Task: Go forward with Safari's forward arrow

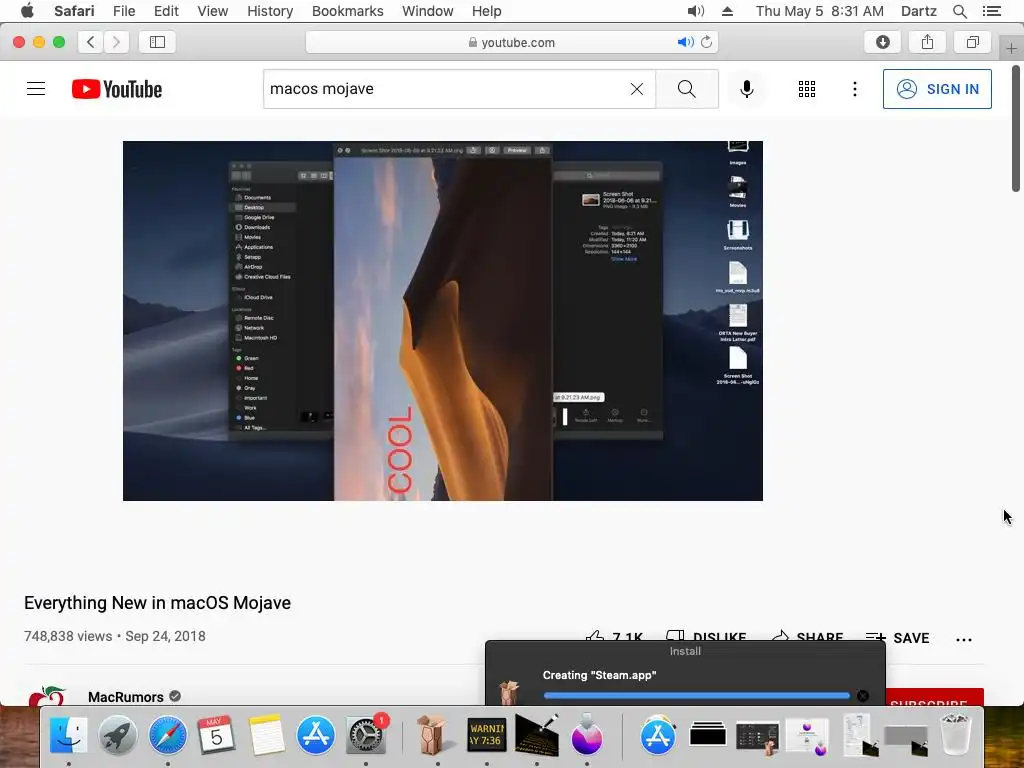Action: pos(116,42)
